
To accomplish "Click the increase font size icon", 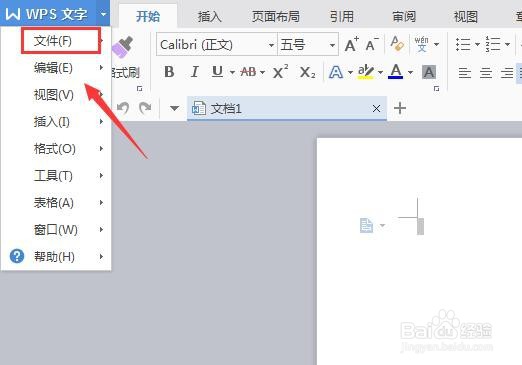I will 351,44.
